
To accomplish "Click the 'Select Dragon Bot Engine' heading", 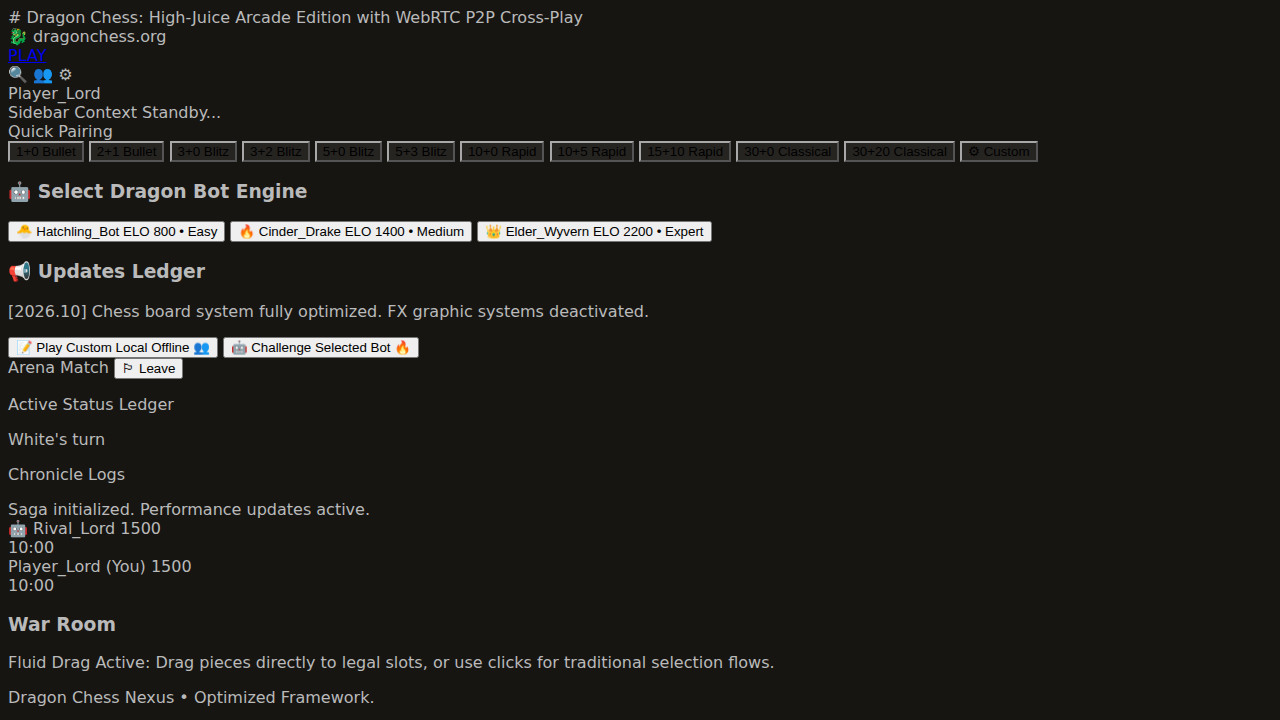I will [x=157, y=191].
